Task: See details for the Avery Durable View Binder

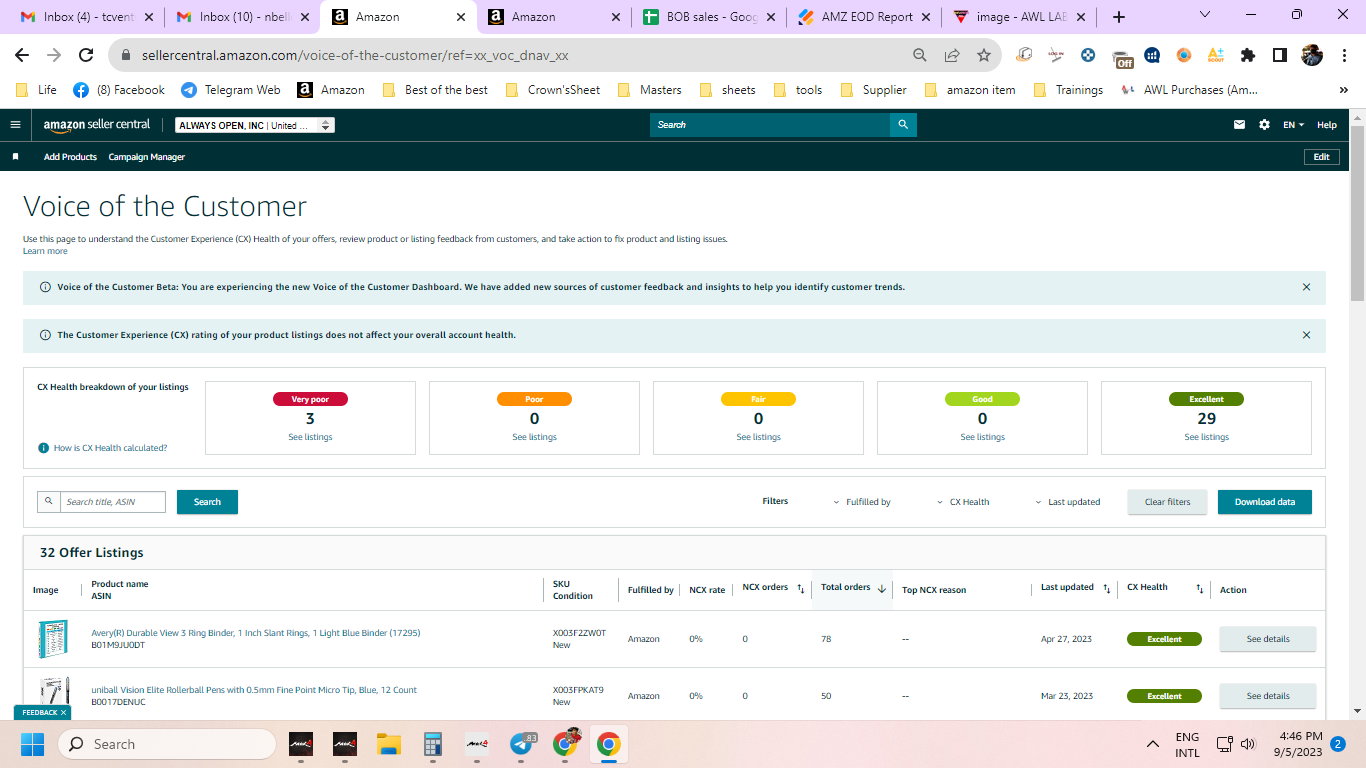Action: [1267, 639]
